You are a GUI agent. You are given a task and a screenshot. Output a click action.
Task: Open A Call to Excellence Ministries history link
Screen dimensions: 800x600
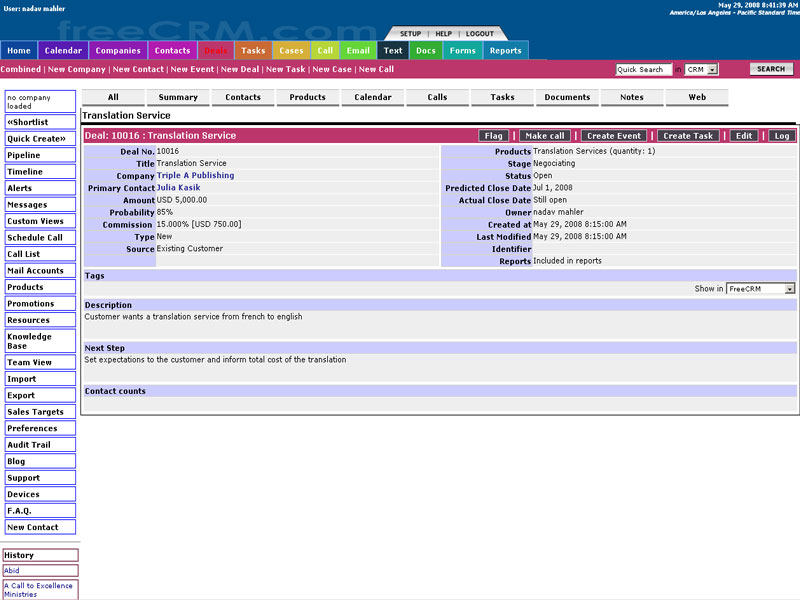point(40,590)
